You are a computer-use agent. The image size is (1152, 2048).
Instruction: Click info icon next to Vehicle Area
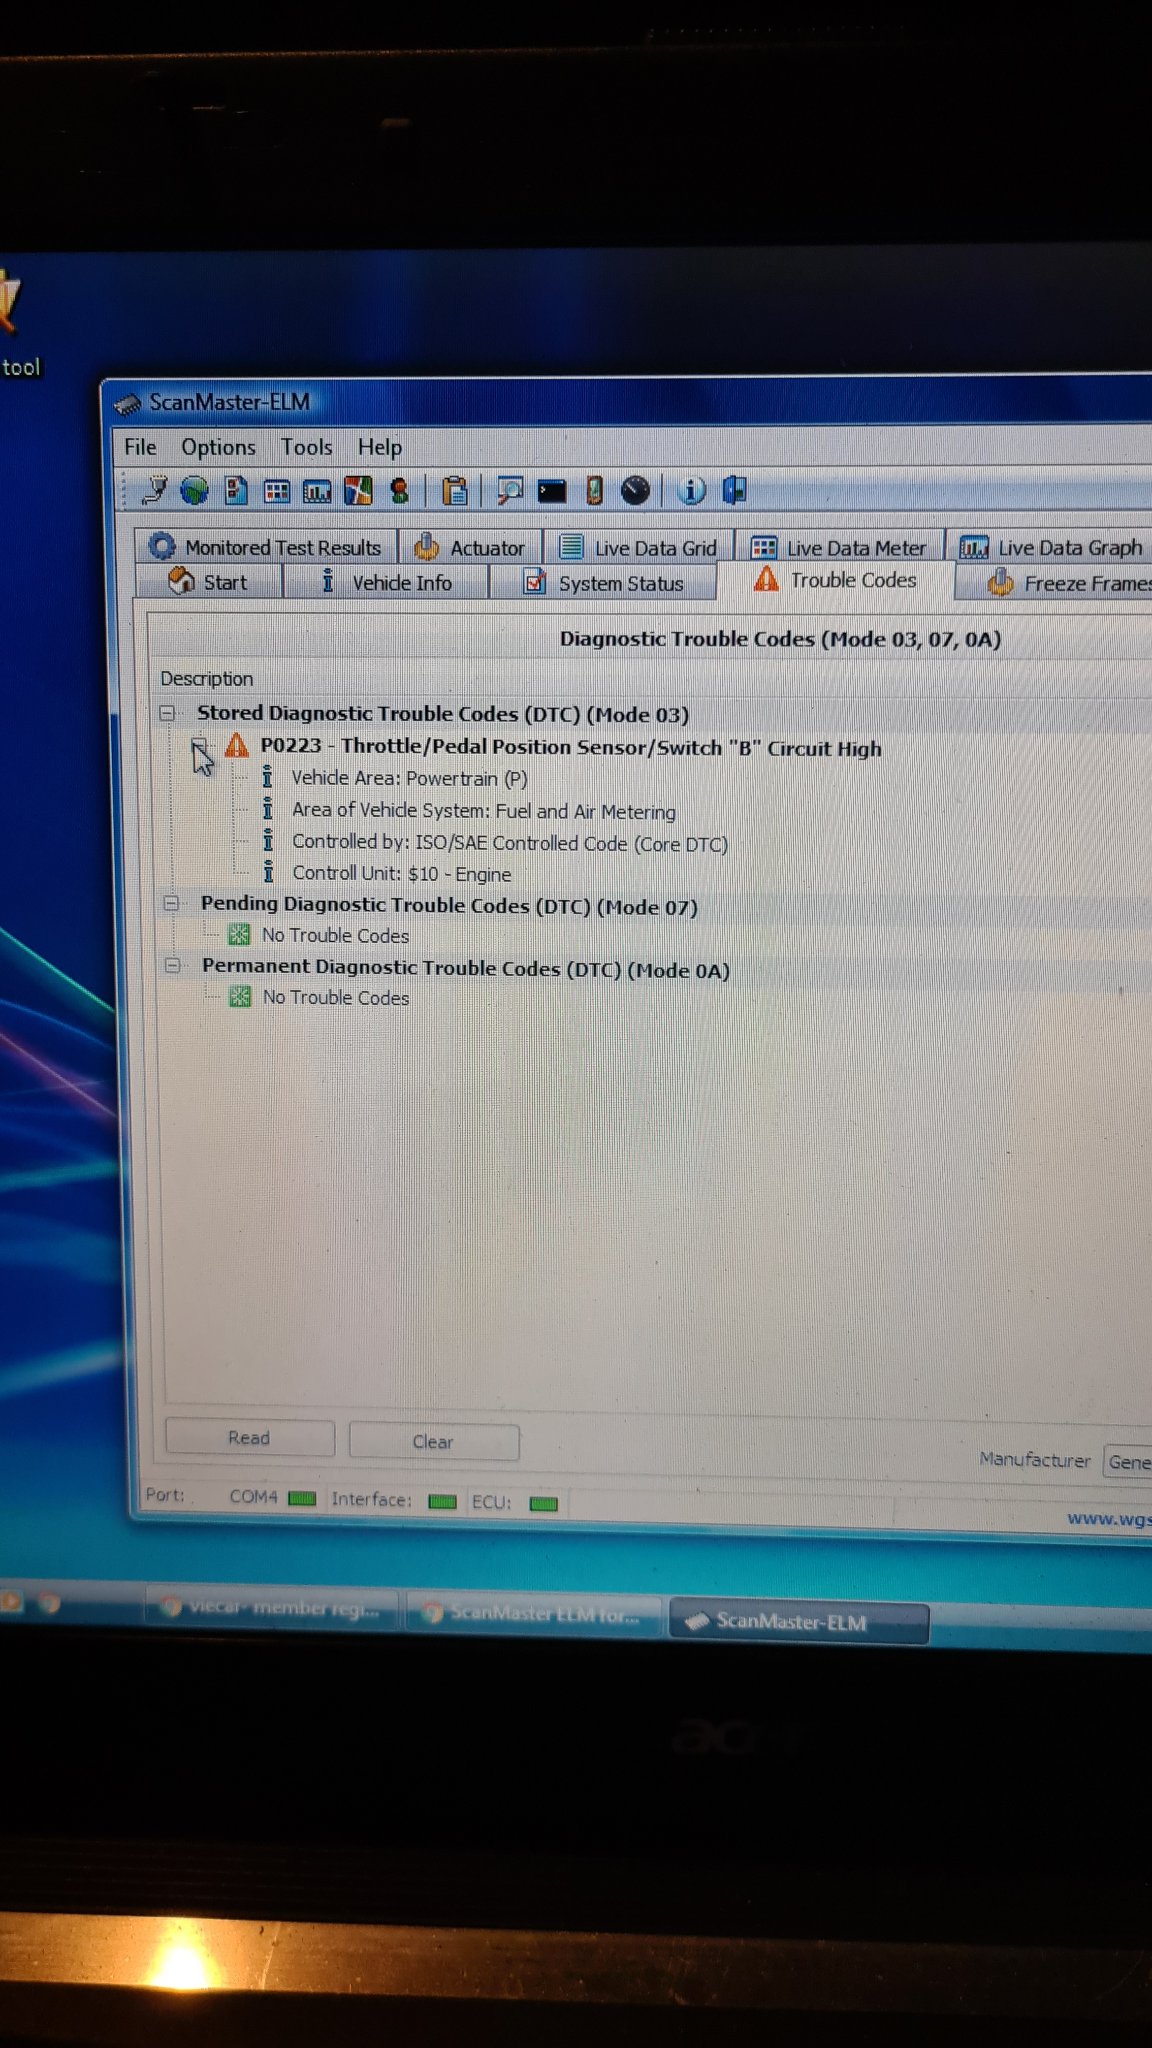point(267,777)
